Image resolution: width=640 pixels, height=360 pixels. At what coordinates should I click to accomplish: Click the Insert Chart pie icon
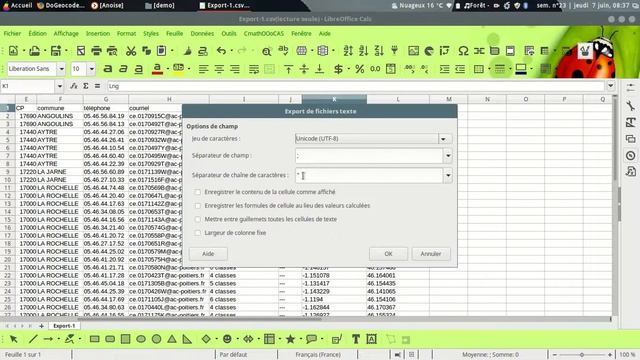click(429, 51)
